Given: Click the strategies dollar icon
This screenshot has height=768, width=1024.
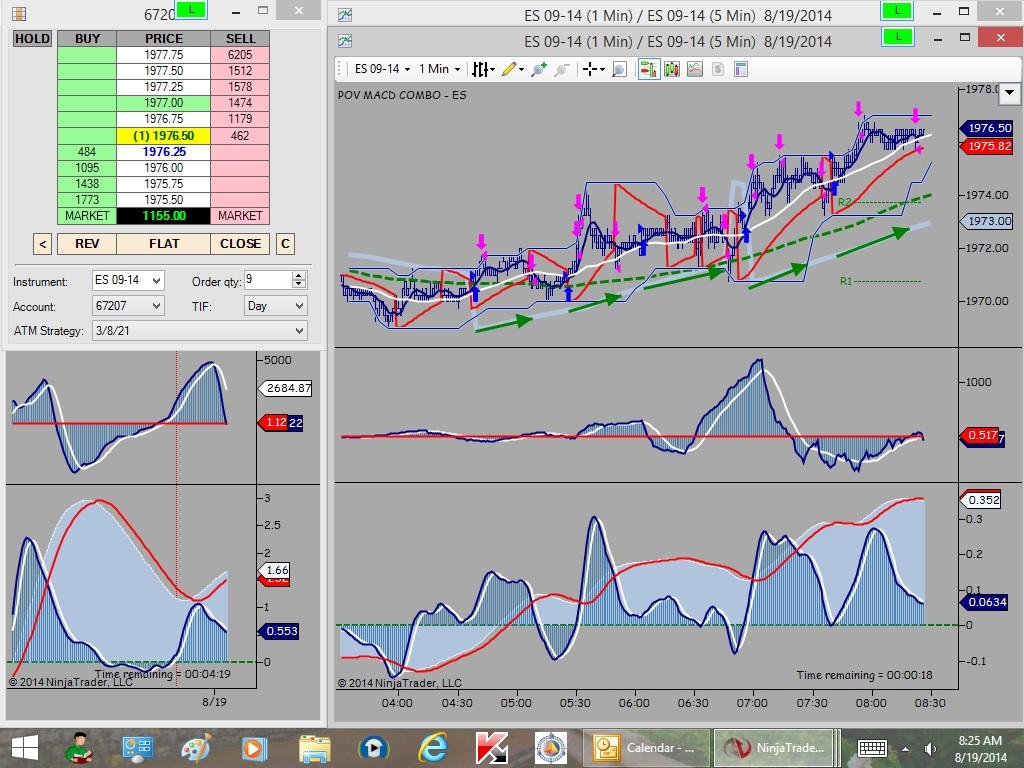Looking at the screenshot, I should tap(718, 69).
